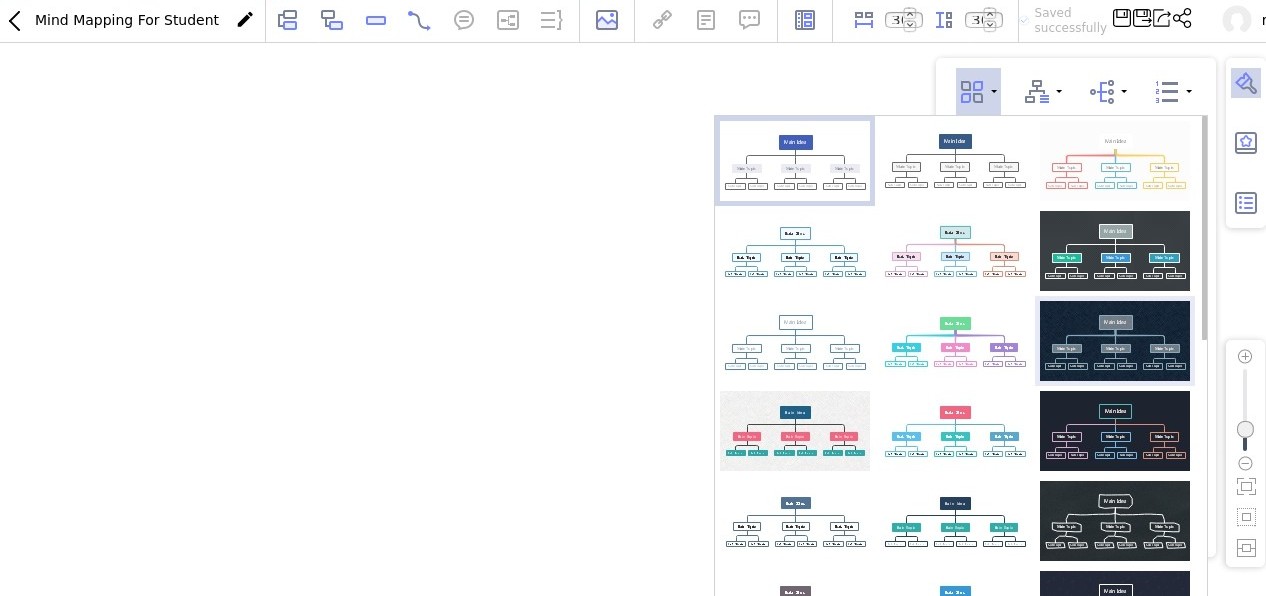Click the export icon in toolbar
The image size is (1266, 596).
pyautogui.click(x=1162, y=18)
